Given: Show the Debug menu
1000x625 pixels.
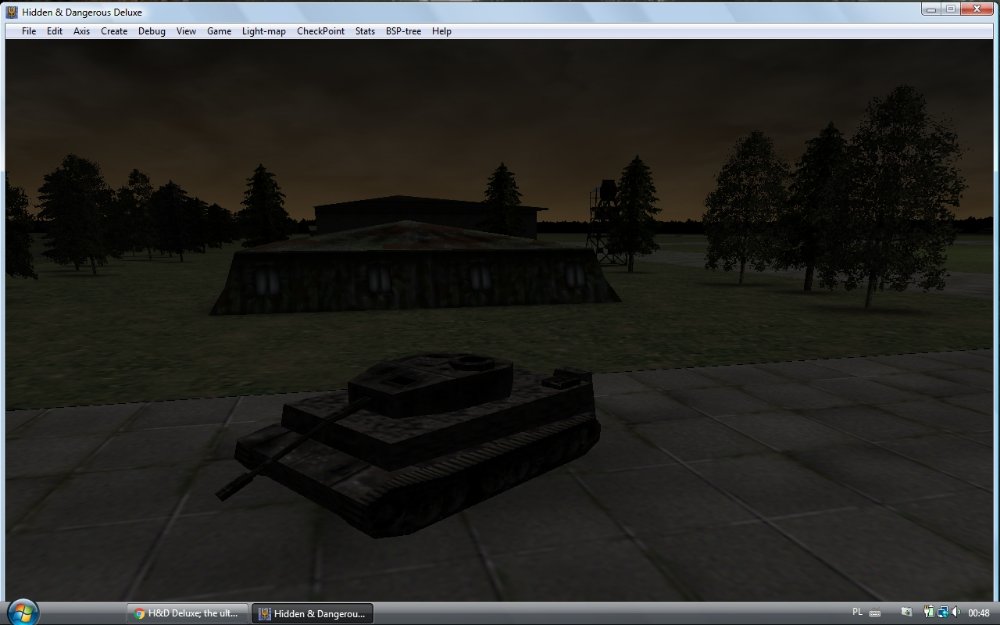Looking at the screenshot, I should coord(152,31).
